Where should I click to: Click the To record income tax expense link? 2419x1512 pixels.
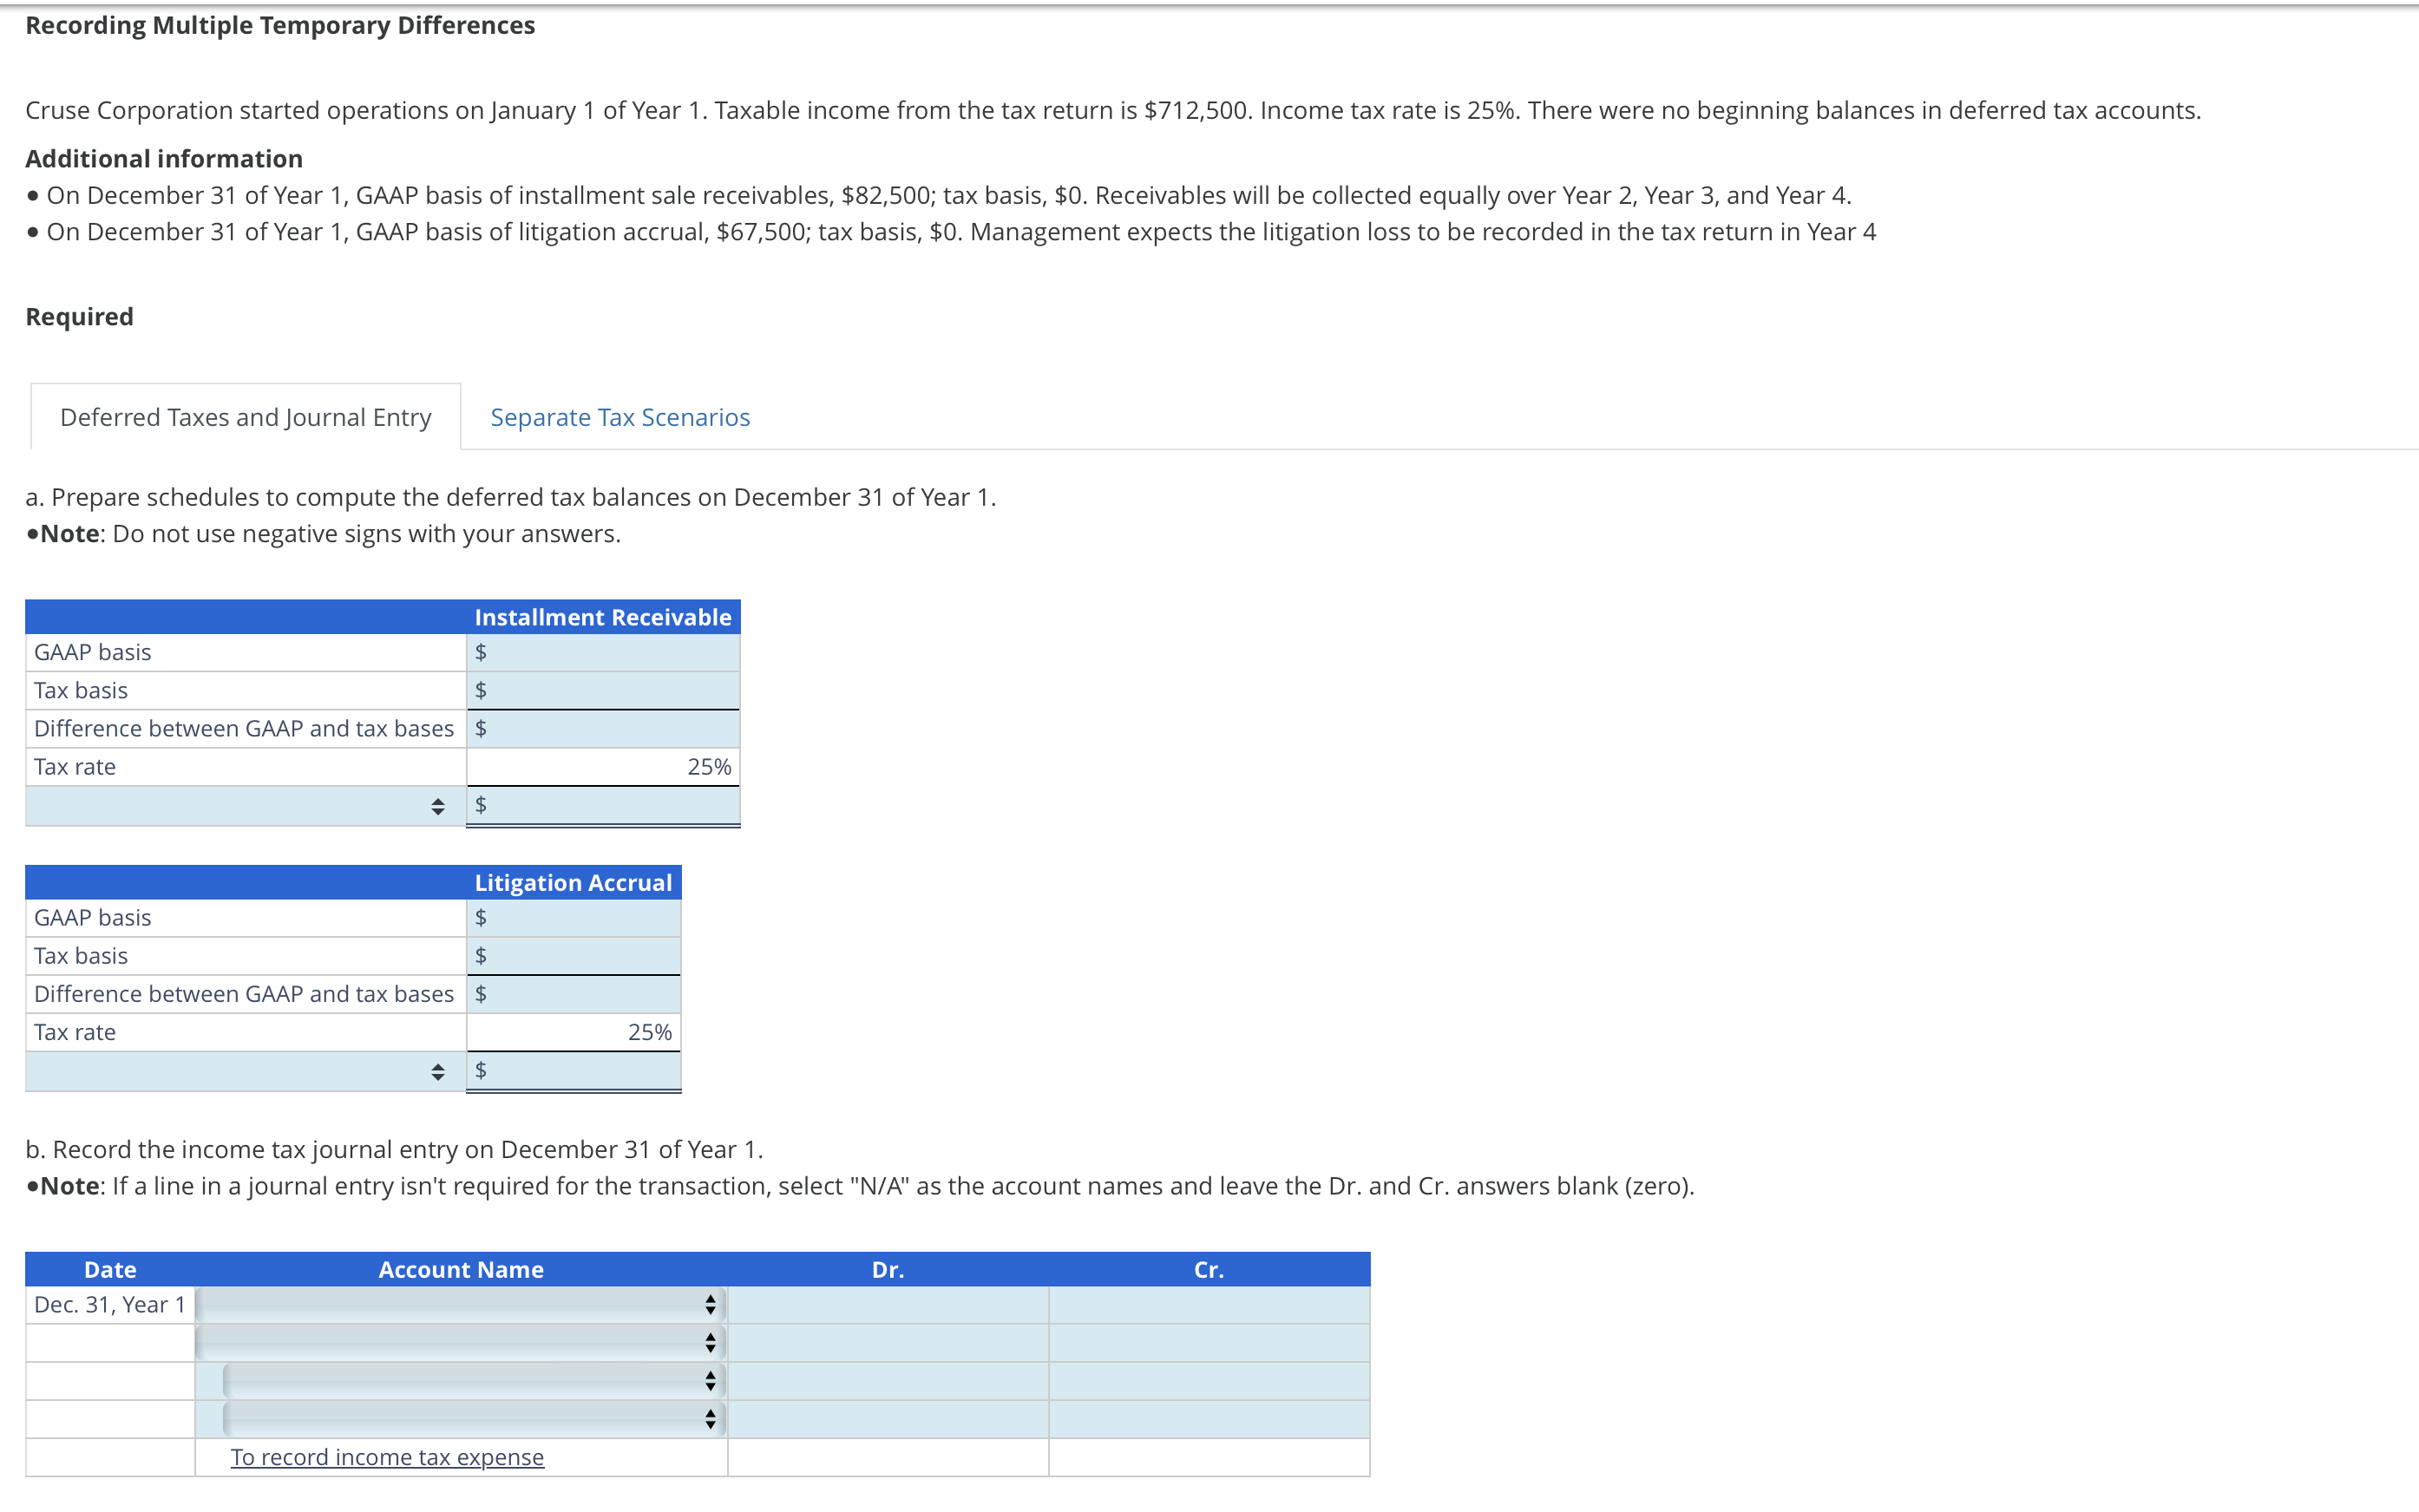[x=387, y=1457]
